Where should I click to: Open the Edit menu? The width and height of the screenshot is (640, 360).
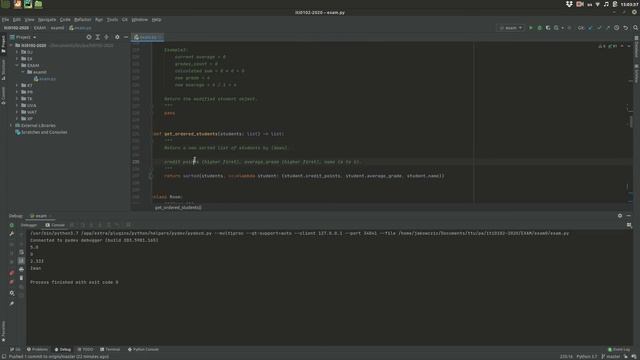[17, 20]
